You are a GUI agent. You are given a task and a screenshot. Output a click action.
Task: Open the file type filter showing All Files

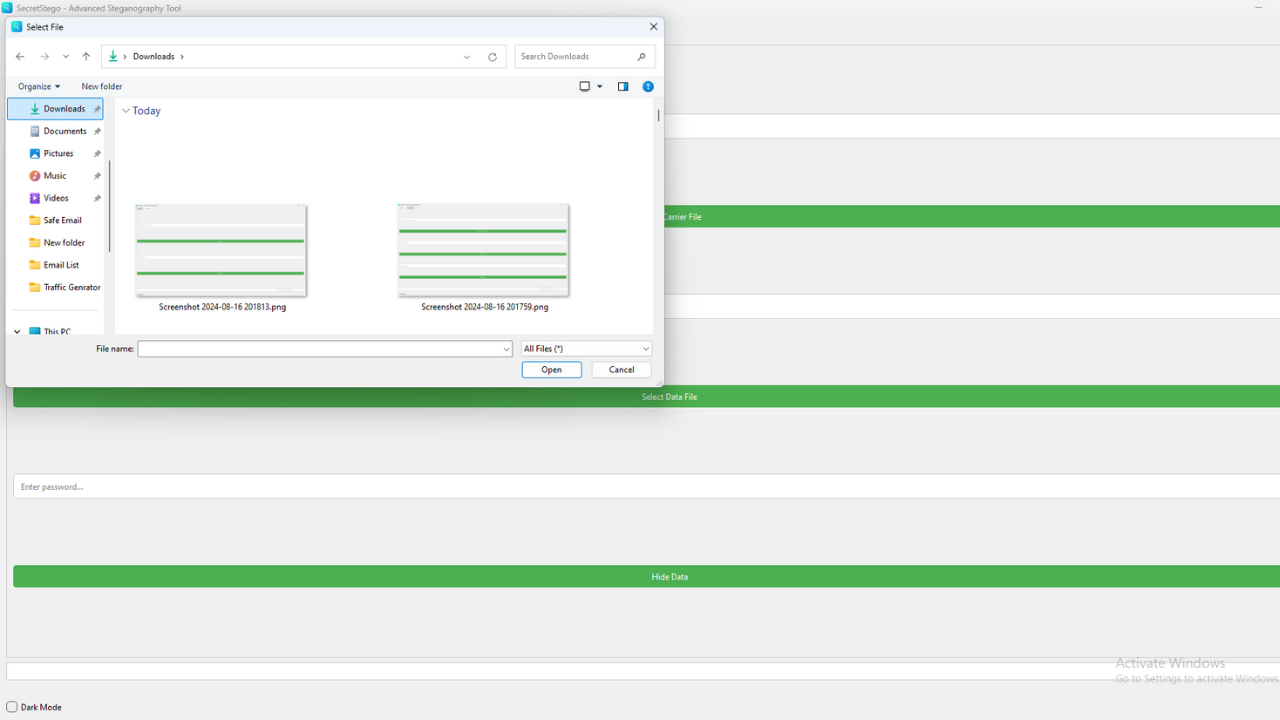(586, 348)
